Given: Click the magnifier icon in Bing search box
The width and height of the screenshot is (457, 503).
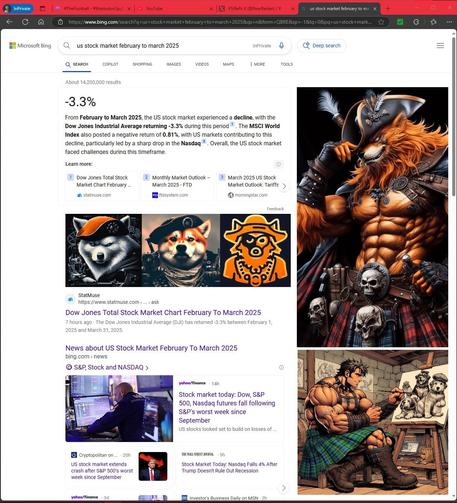Looking at the screenshot, I should pos(67,45).
